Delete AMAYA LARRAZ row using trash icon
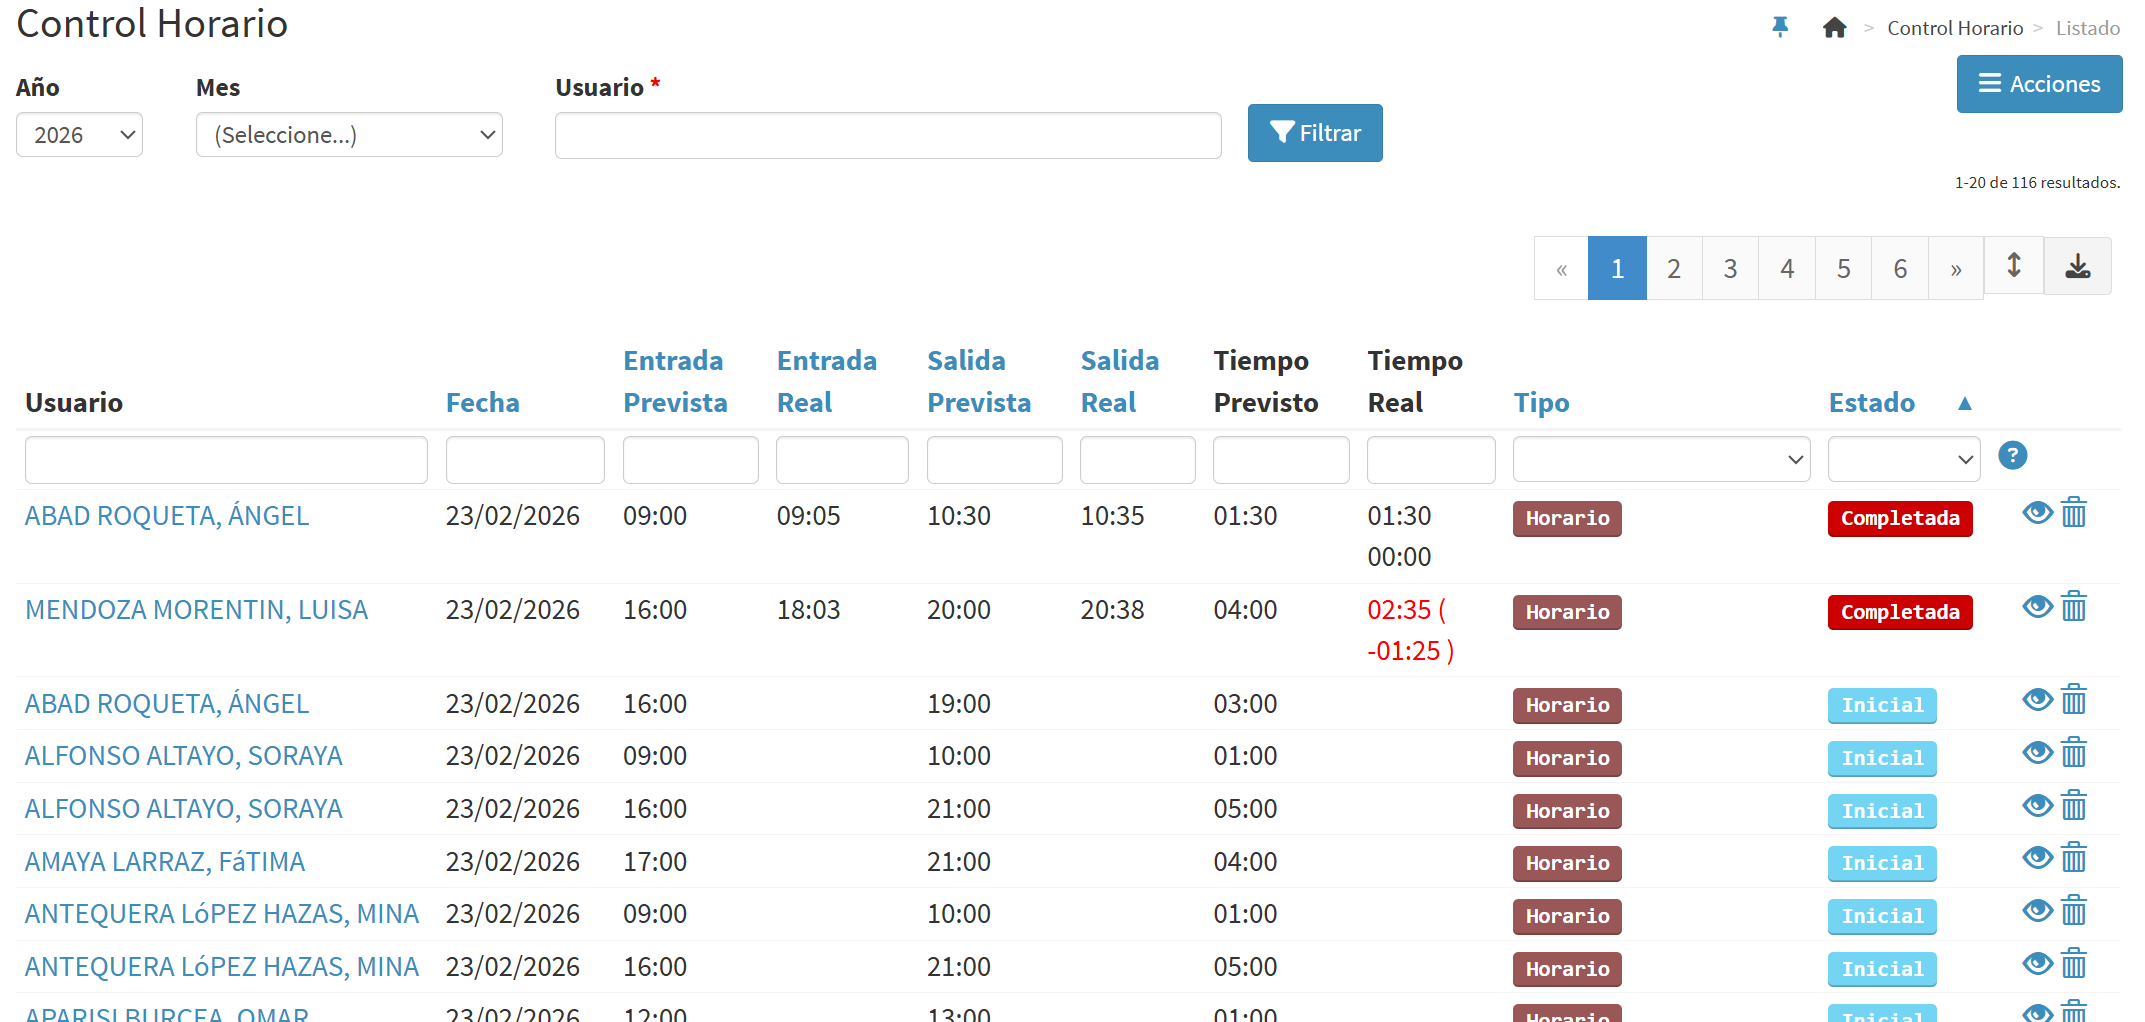2145x1022 pixels. (2074, 858)
